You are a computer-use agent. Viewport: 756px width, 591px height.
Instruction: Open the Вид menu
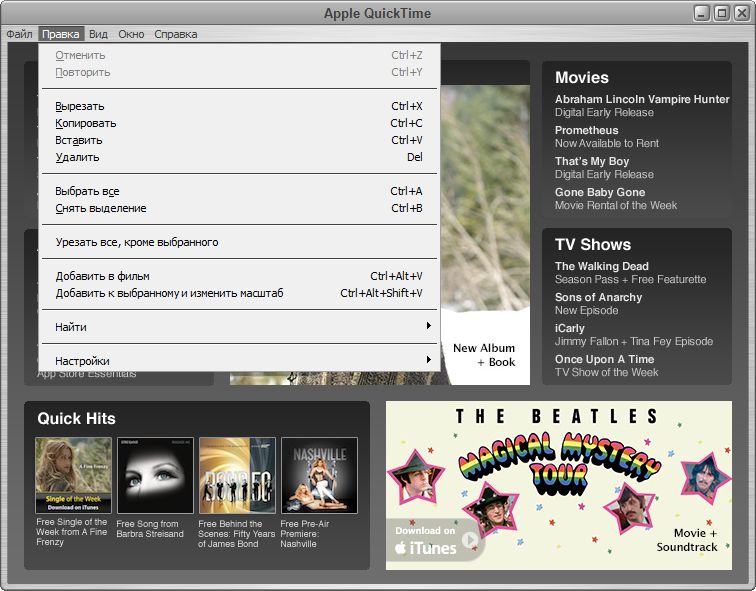pyautogui.click(x=98, y=34)
